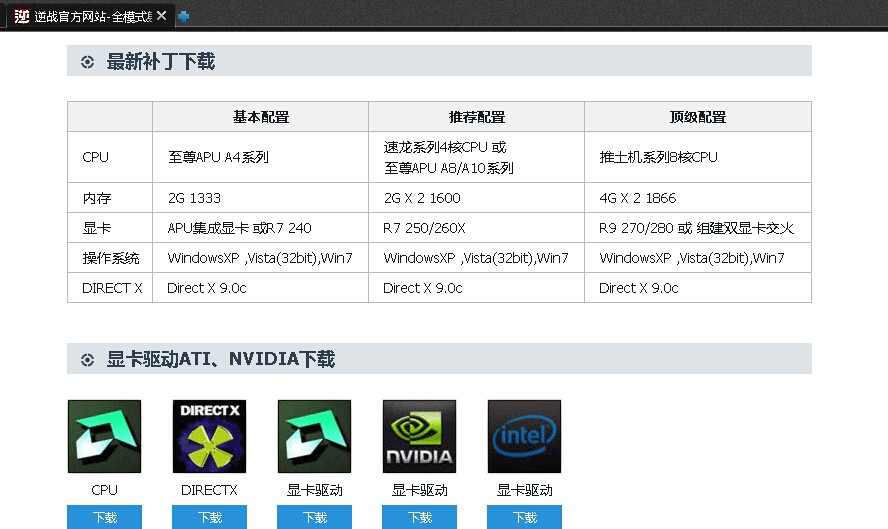Click the AMD logo above 显卡驱动 label
The width and height of the screenshot is (888, 529).
(x=314, y=436)
